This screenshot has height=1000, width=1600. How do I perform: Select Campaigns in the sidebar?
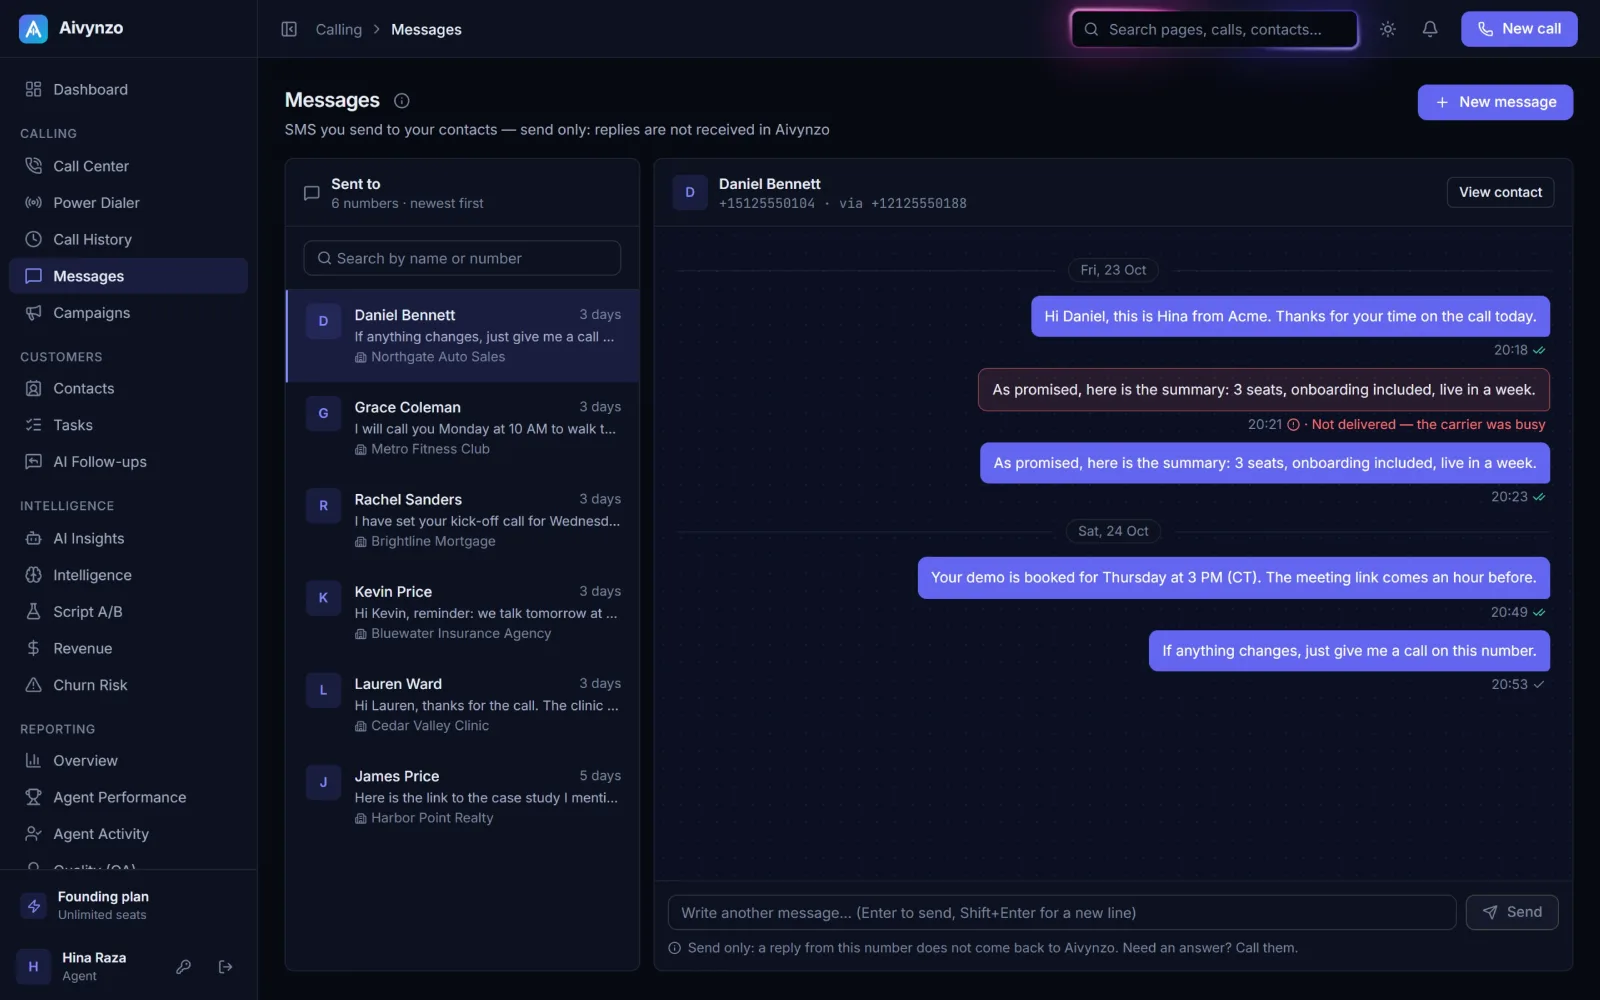pyautogui.click(x=128, y=313)
